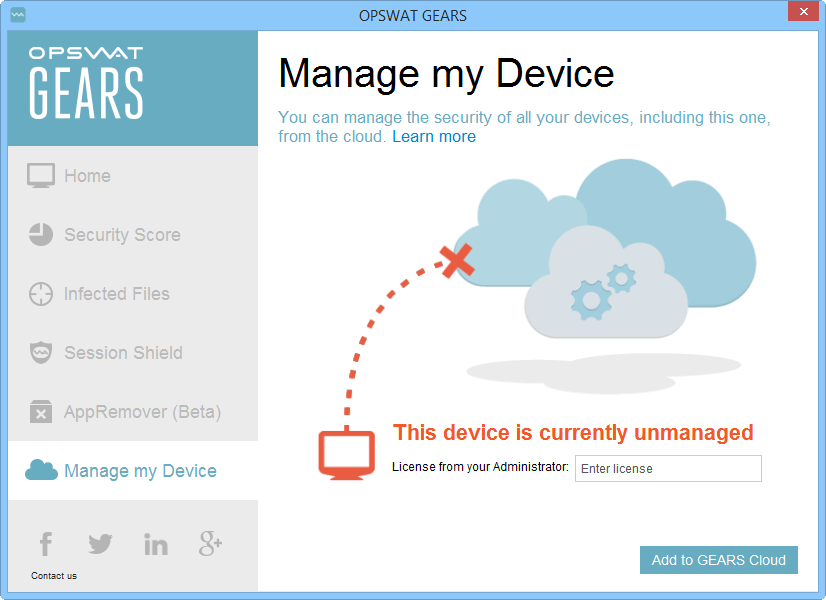Switch to Infected Files section
This screenshot has width=826, height=600.
tap(117, 293)
